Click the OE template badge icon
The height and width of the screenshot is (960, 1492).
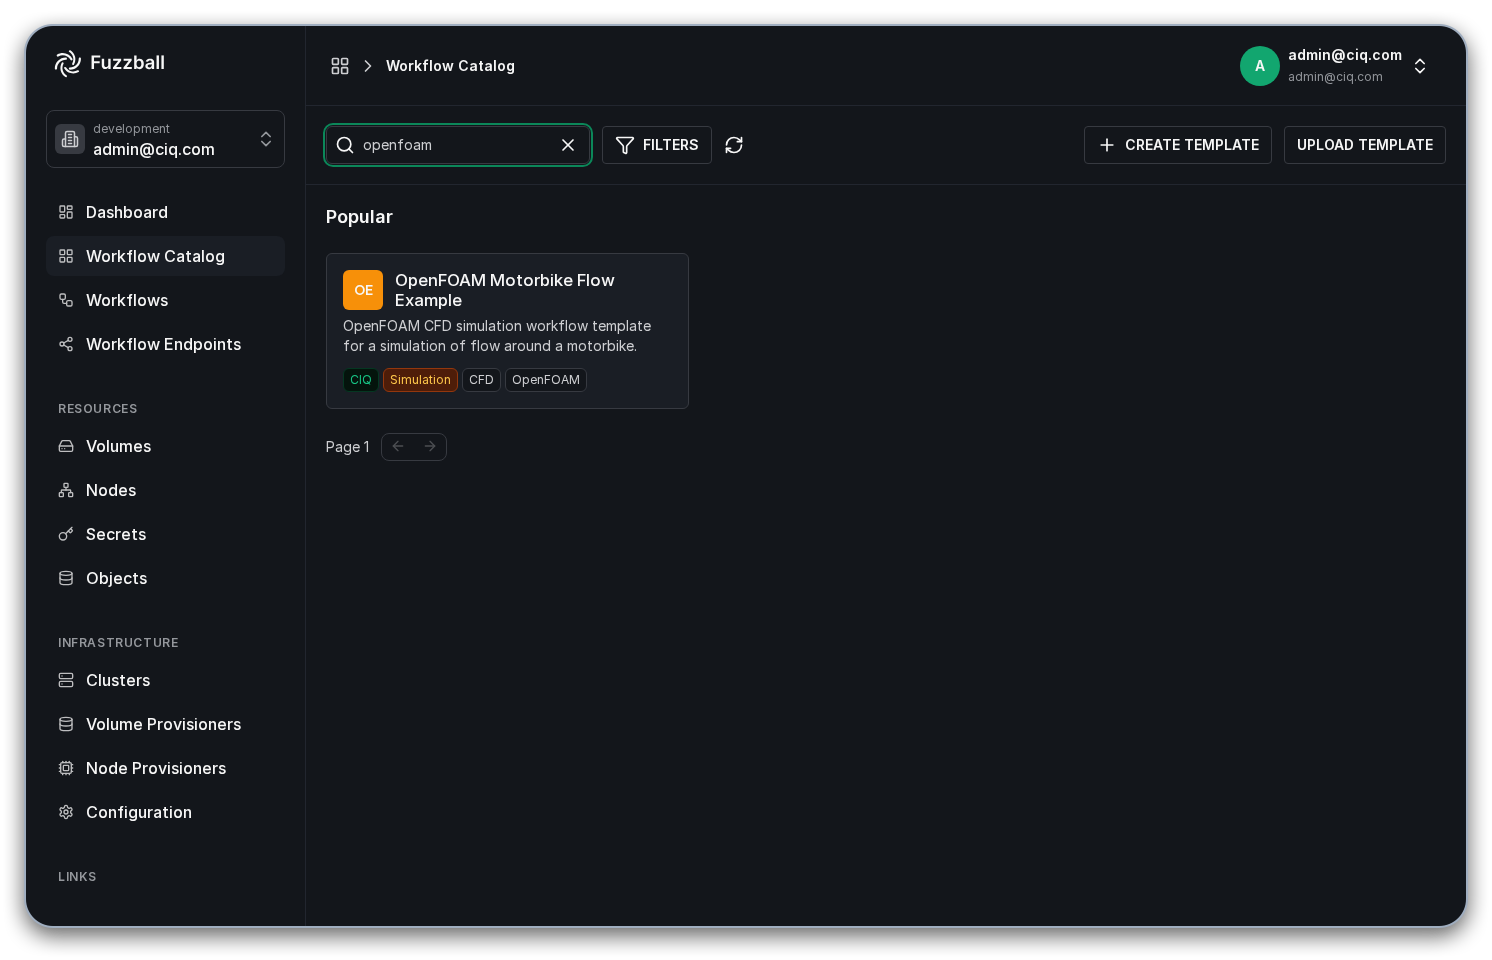tap(363, 290)
